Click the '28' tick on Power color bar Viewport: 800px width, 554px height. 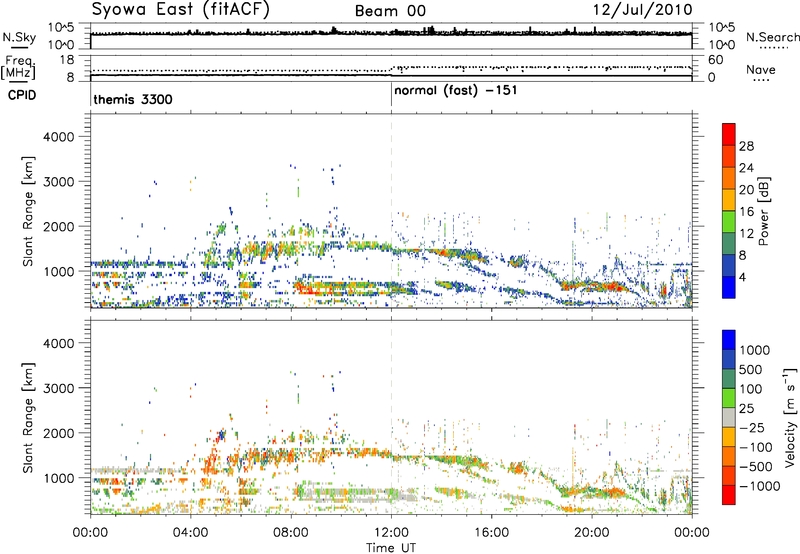pyautogui.click(x=746, y=146)
